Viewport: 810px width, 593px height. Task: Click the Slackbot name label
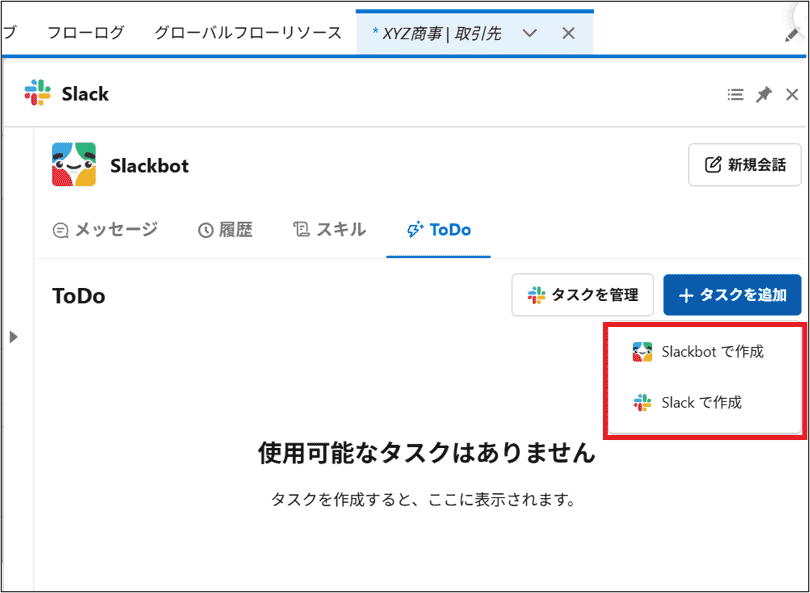click(149, 166)
